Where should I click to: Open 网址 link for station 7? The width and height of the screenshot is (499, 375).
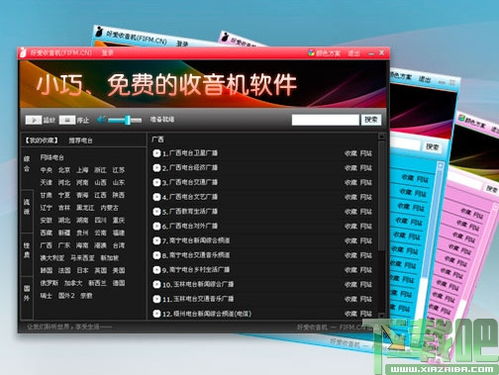(x=366, y=241)
